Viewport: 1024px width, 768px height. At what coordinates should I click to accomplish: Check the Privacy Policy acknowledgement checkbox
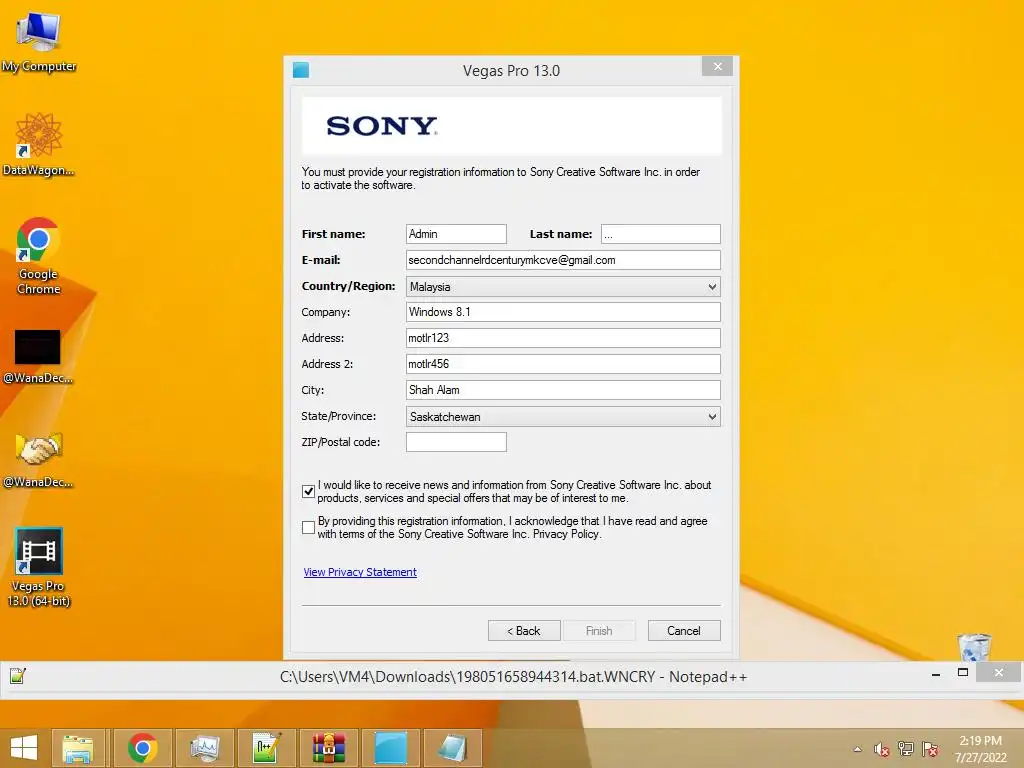coord(308,527)
